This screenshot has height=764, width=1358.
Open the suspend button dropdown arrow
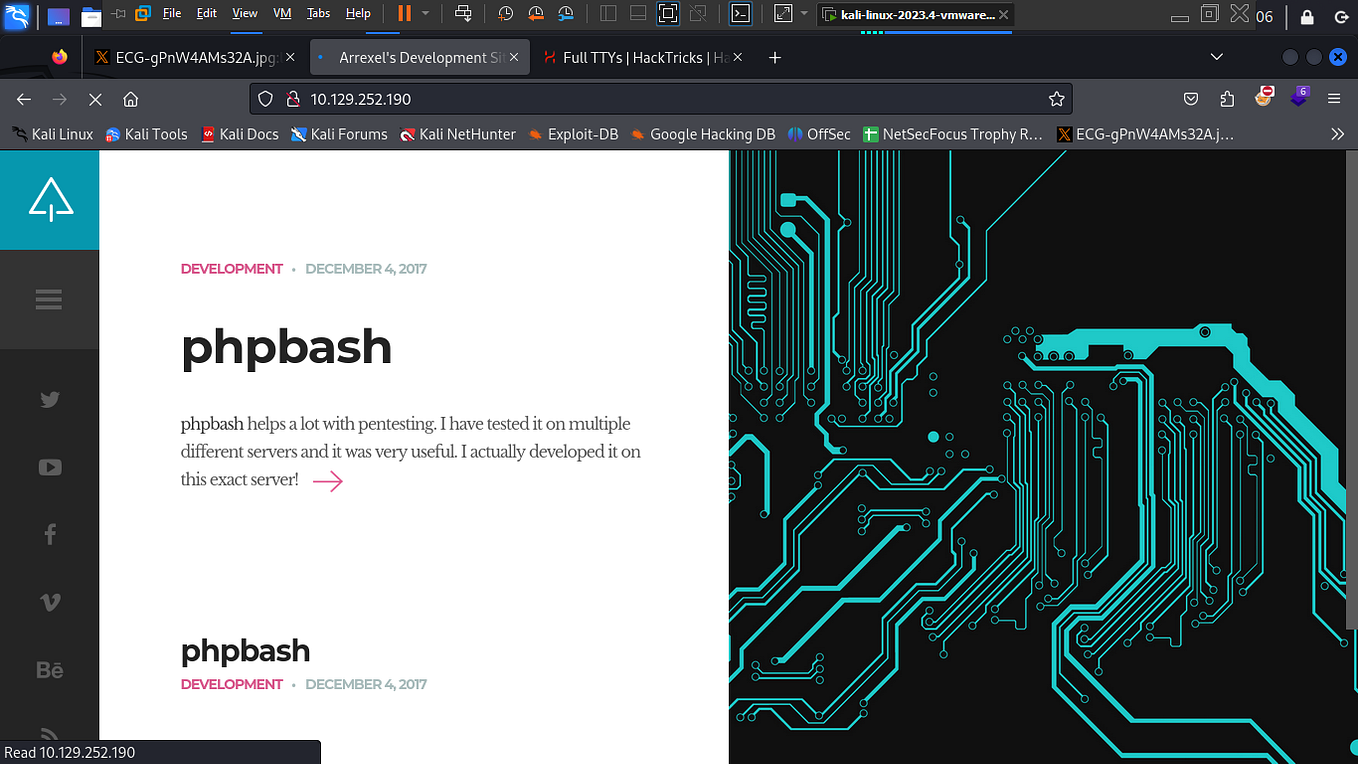426,14
